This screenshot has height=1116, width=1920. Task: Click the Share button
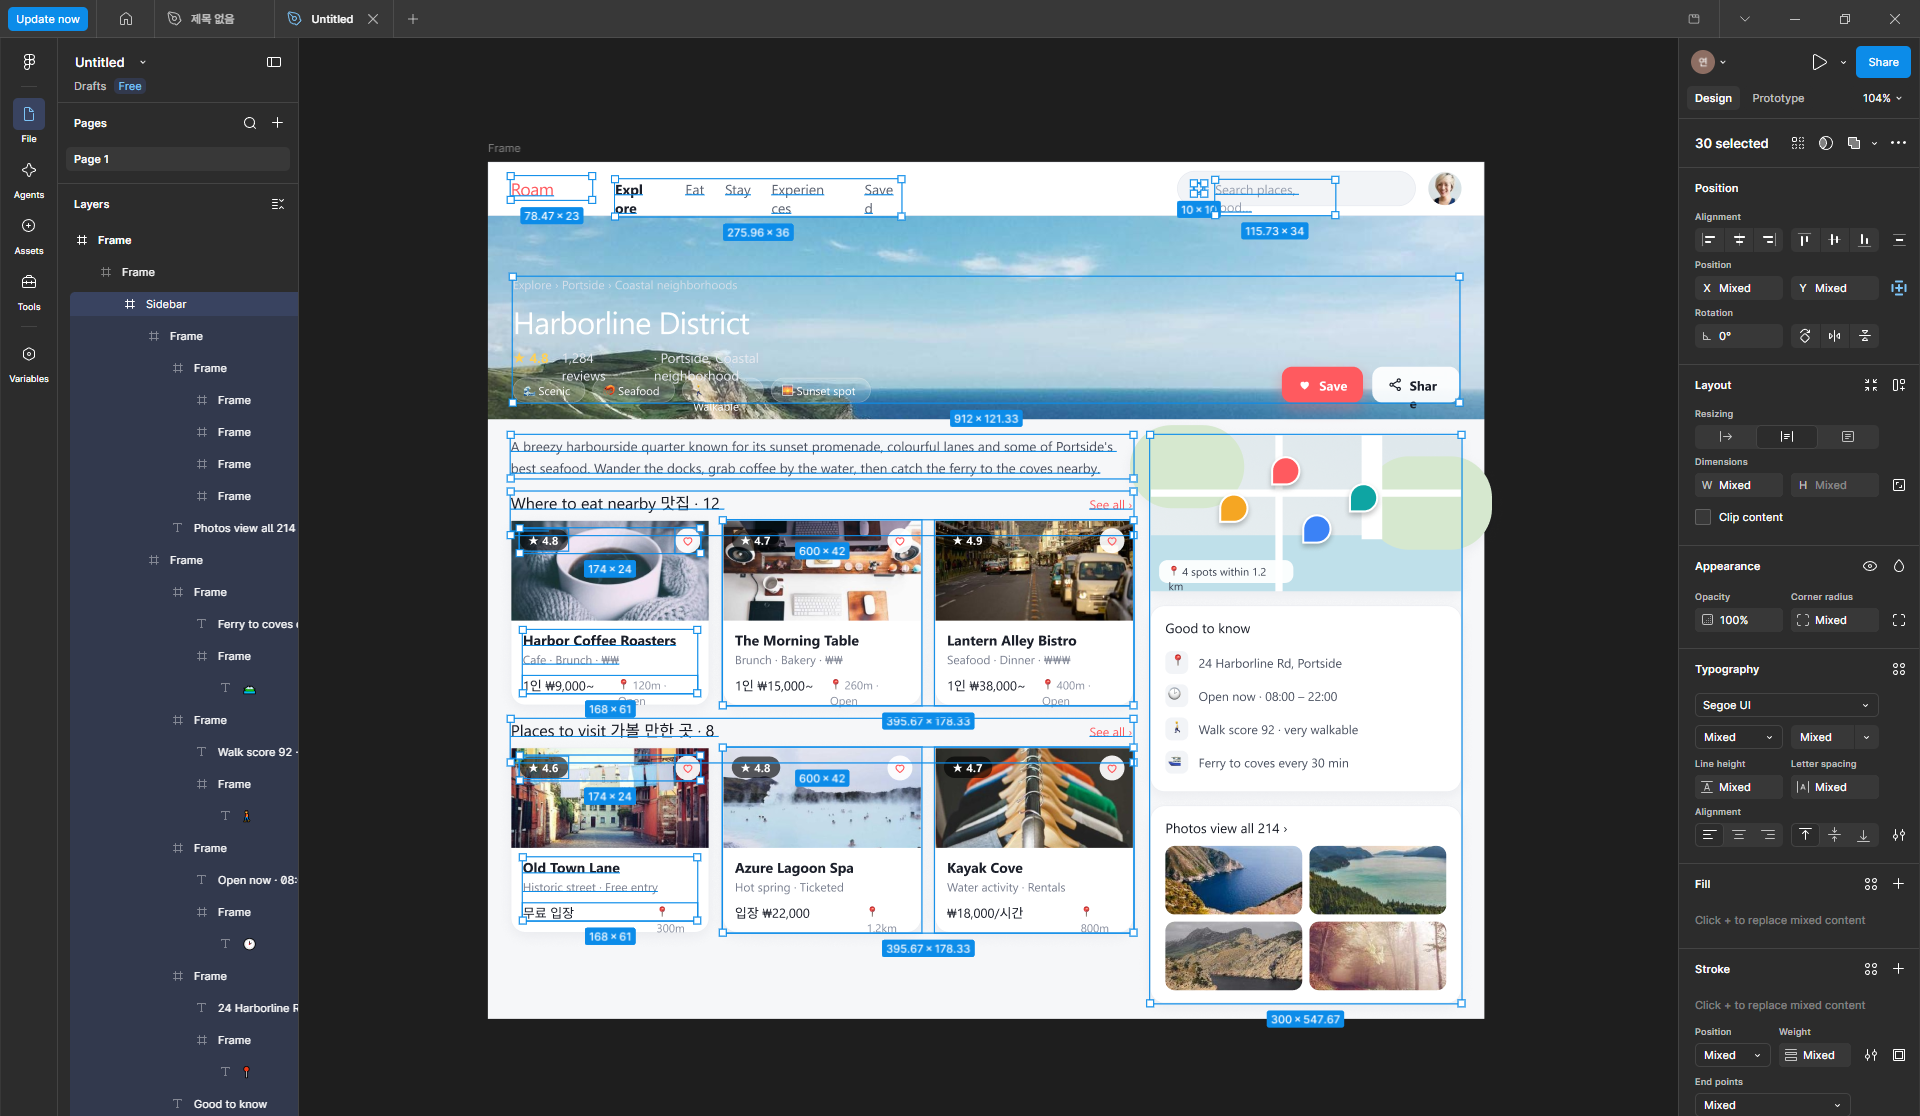1883,62
